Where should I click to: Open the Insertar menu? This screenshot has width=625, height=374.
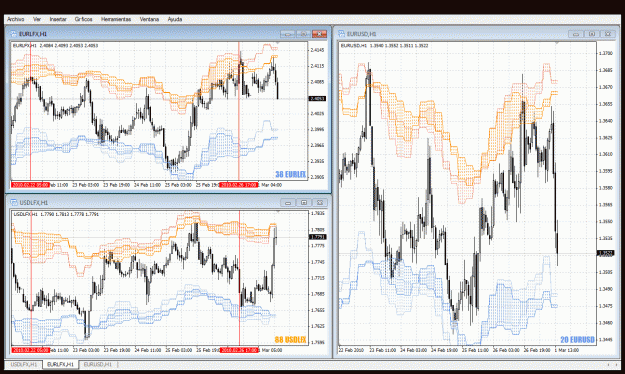(58, 19)
